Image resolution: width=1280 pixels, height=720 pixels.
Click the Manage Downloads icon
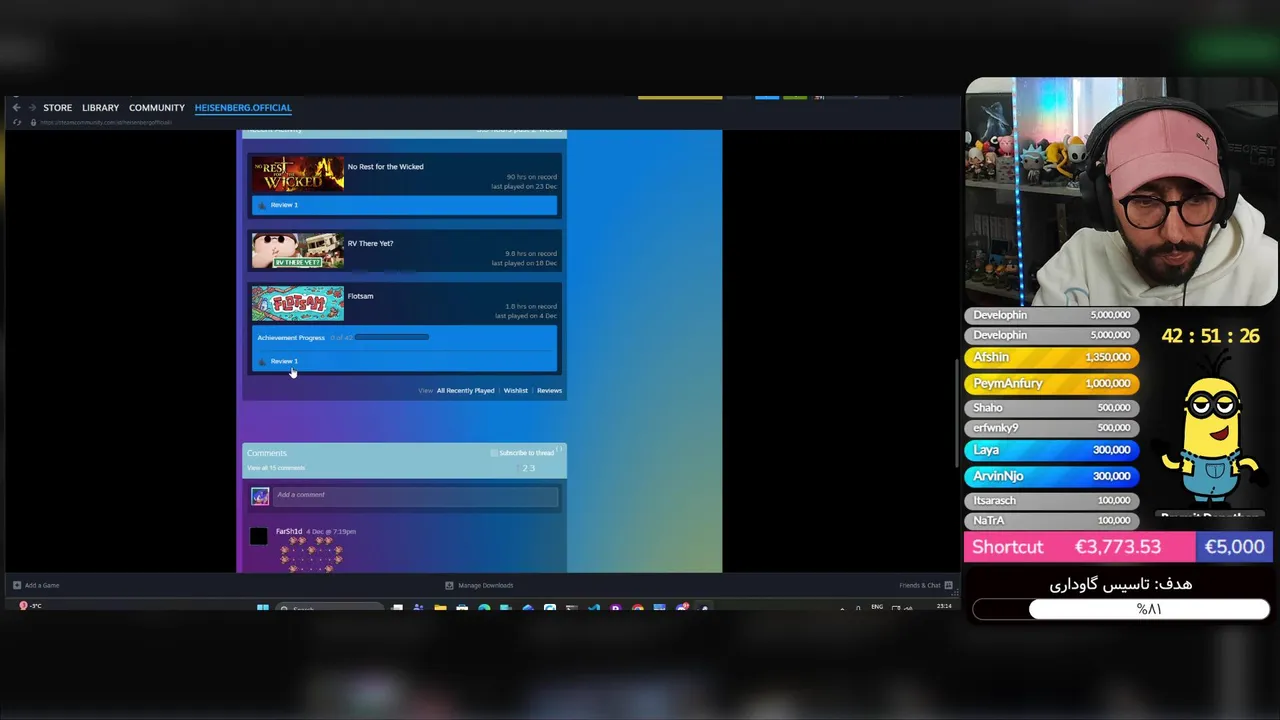(x=449, y=585)
